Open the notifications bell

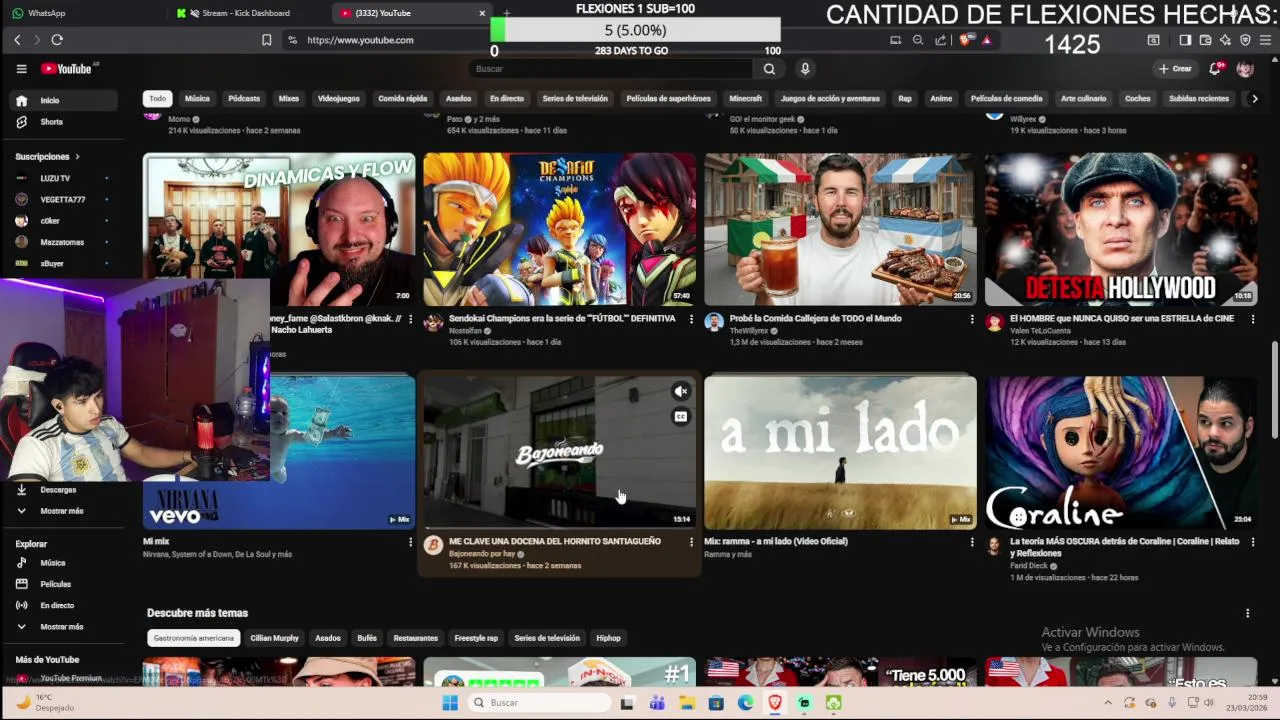click(1215, 69)
